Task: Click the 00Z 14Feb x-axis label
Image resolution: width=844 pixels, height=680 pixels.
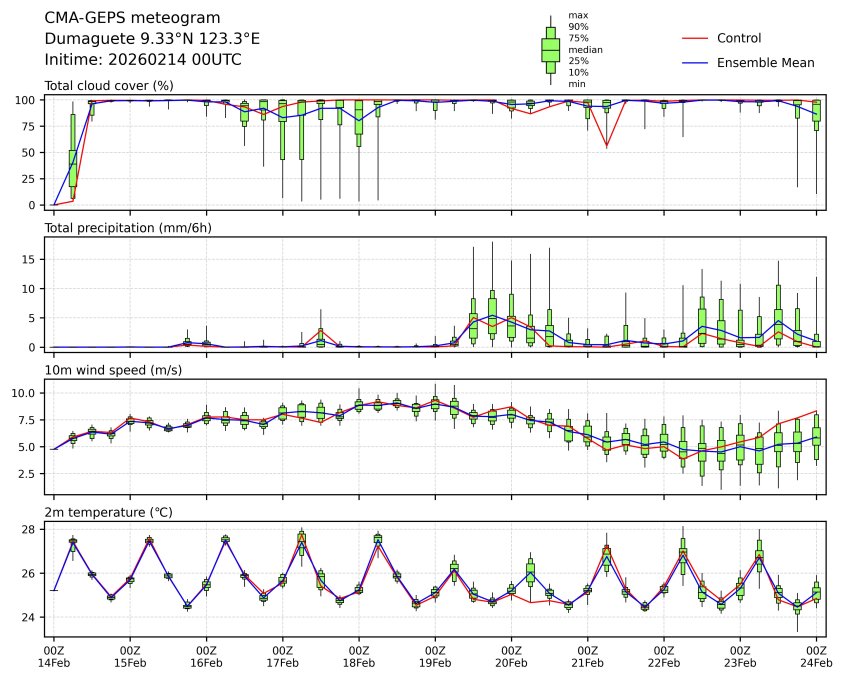Action: (x=54, y=655)
